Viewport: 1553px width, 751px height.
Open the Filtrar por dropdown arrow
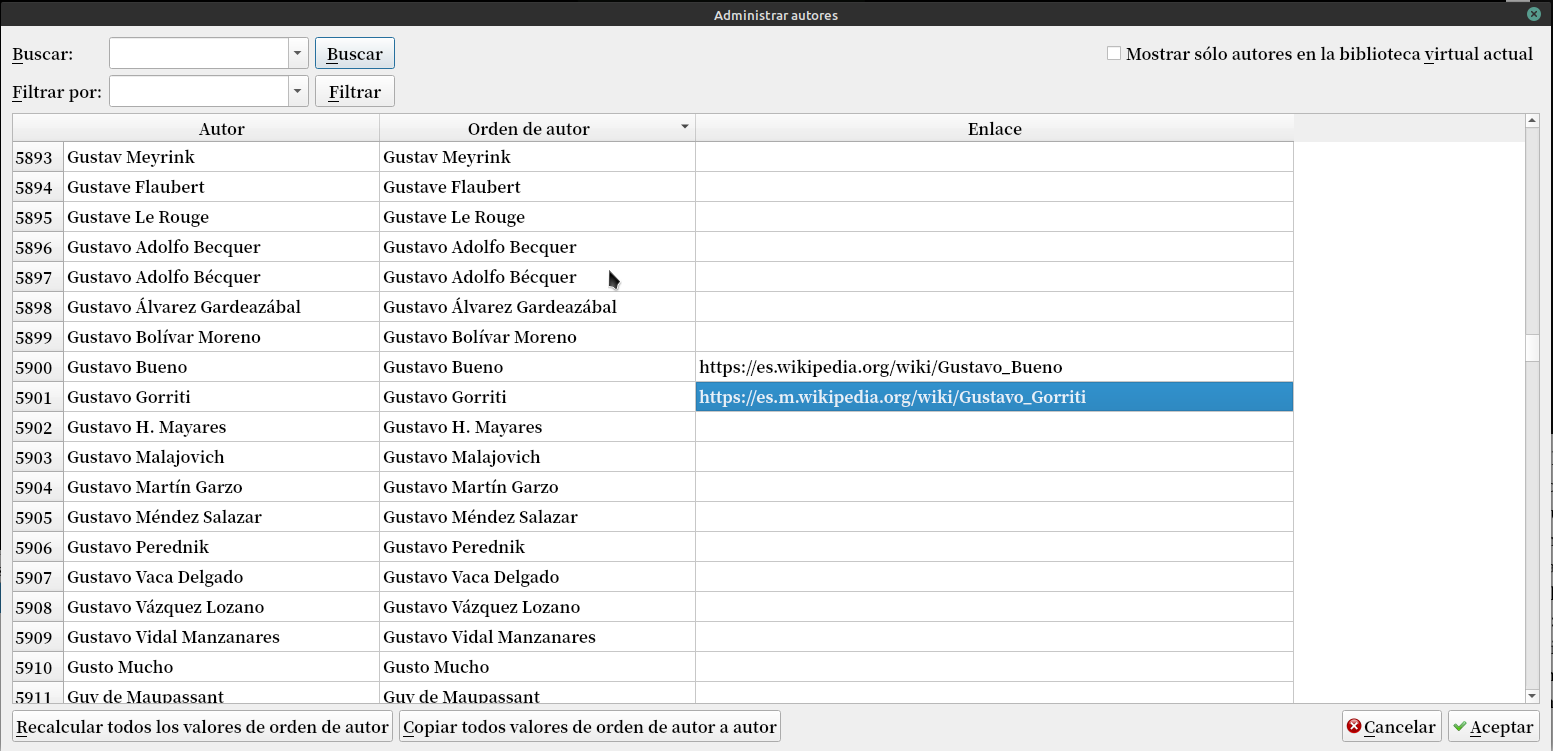point(297,92)
